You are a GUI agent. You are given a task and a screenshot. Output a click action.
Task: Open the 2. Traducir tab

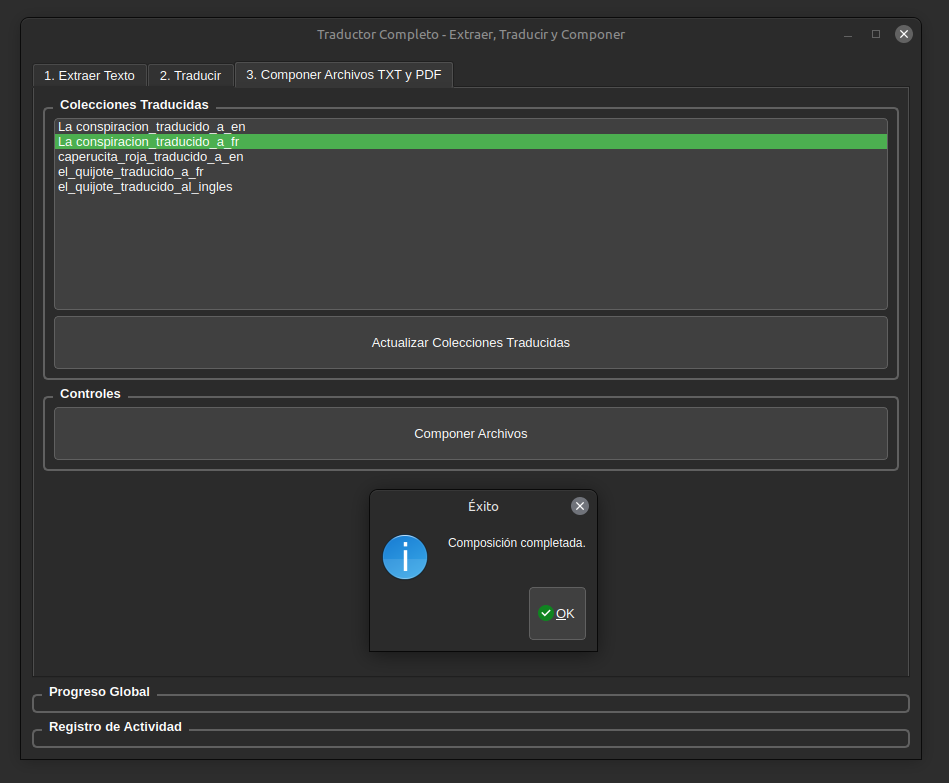[x=190, y=75]
